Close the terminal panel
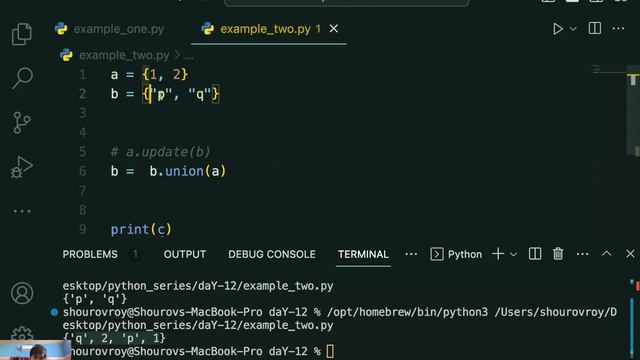This screenshot has width=640, height=360. 630,254
